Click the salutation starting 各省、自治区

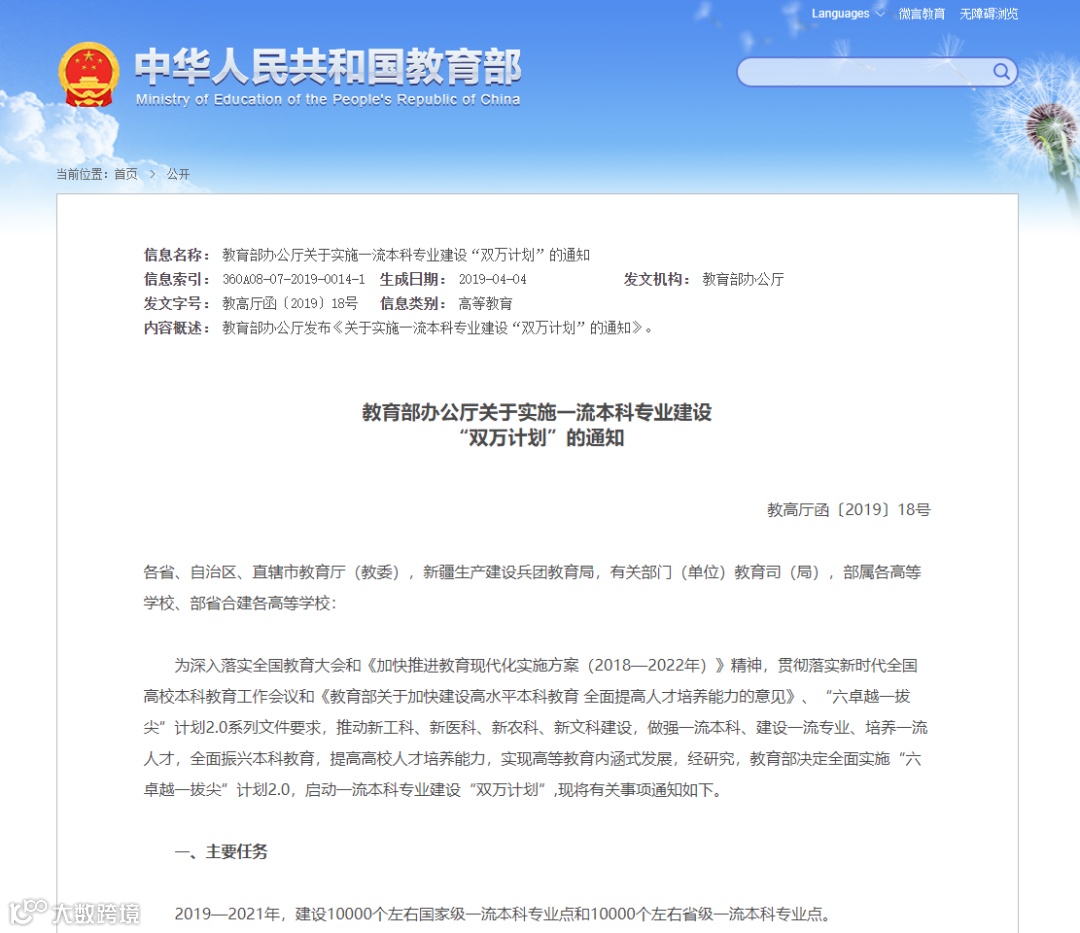point(532,587)
